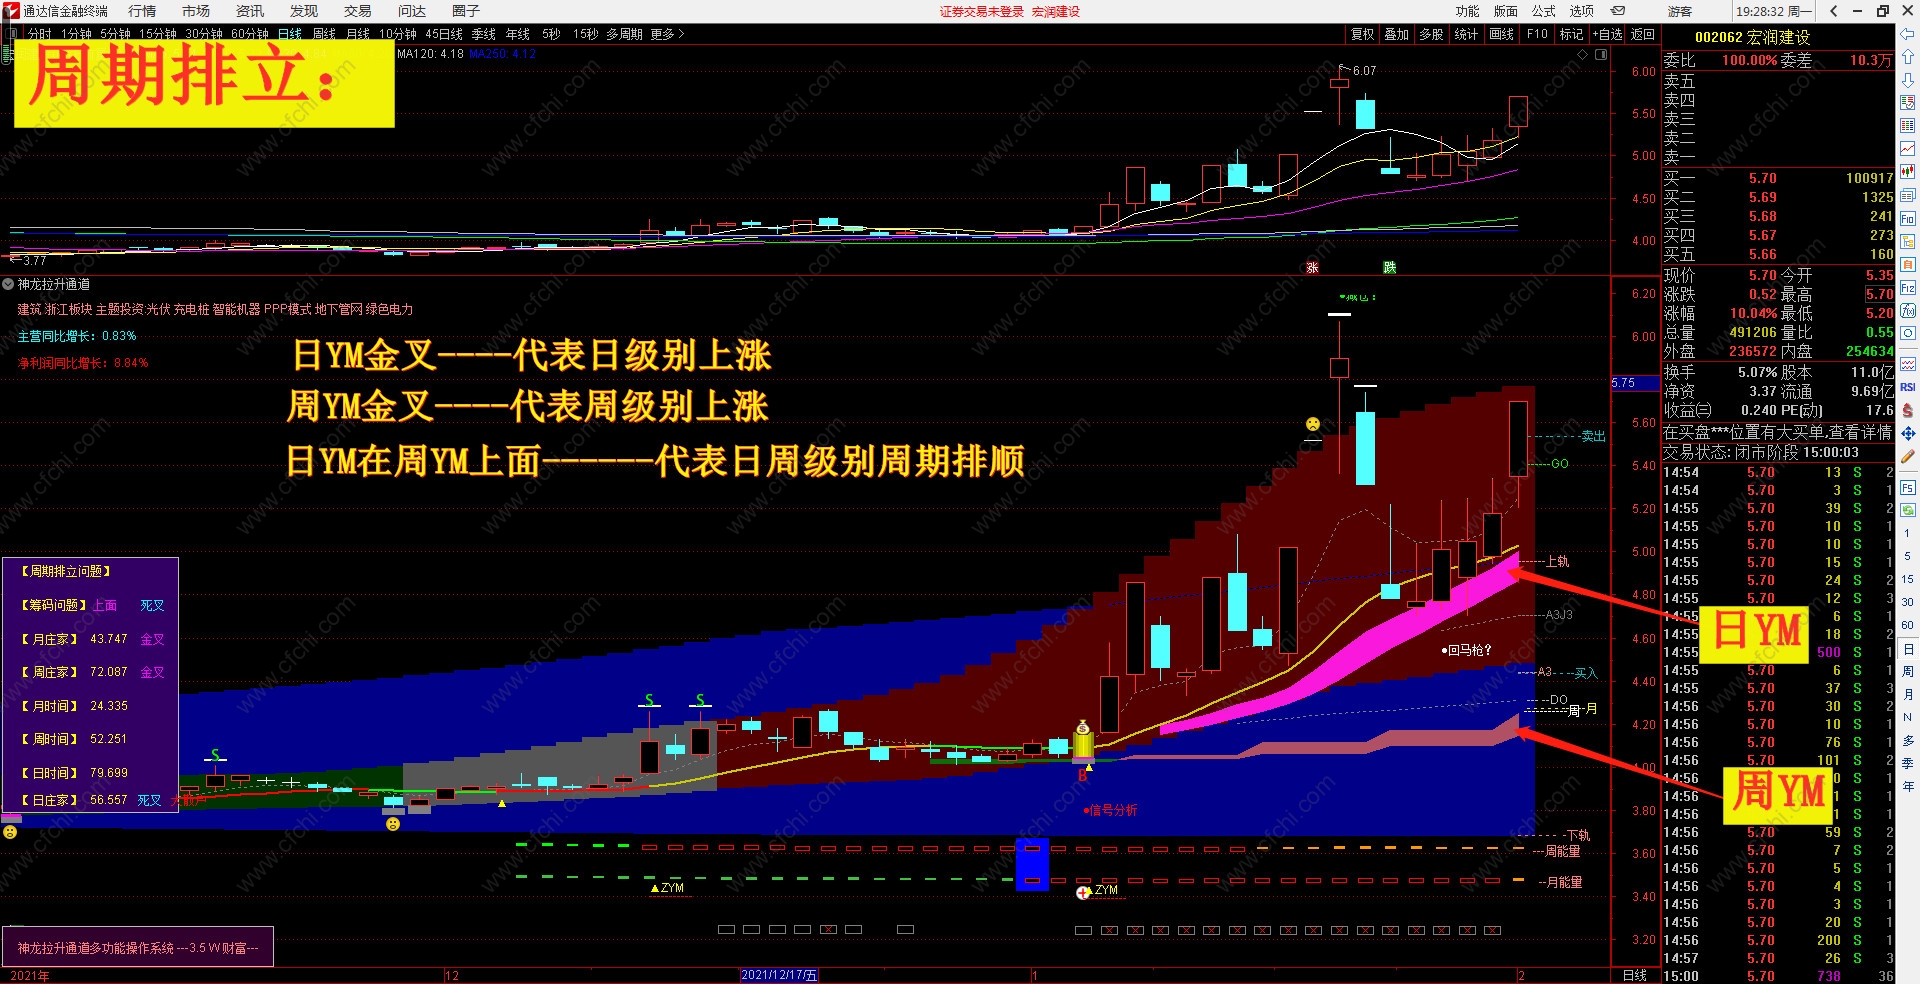Select the 年线 period tab
Screen dimensions: 1920x984
point(518,34)
